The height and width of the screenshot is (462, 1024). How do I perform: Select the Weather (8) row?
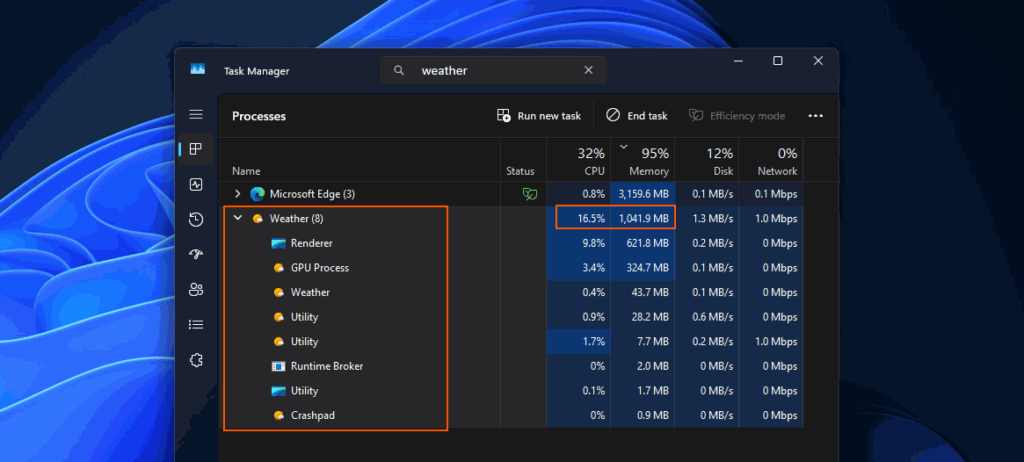(x=511, y=219)
